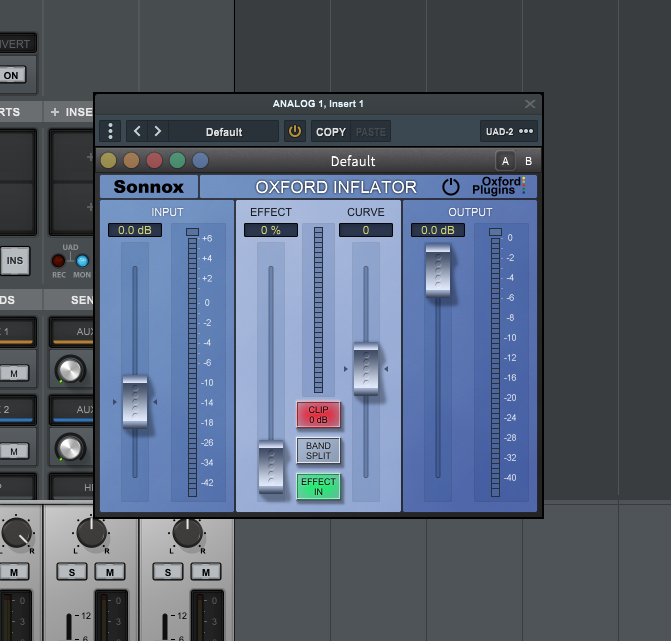Image resolution: width=671 pixels, height=641 pixels.
Task: Open the Default preset name field
Action: pyautogui.click(x=224, y=132)
